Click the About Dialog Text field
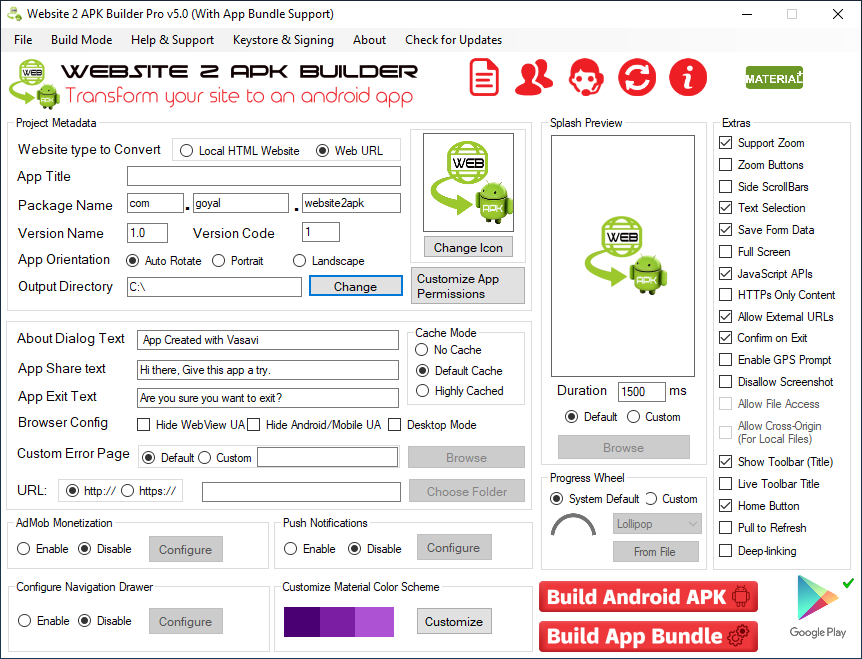The width and height of the screenshot is (862, 659). [x=268, y=340]
